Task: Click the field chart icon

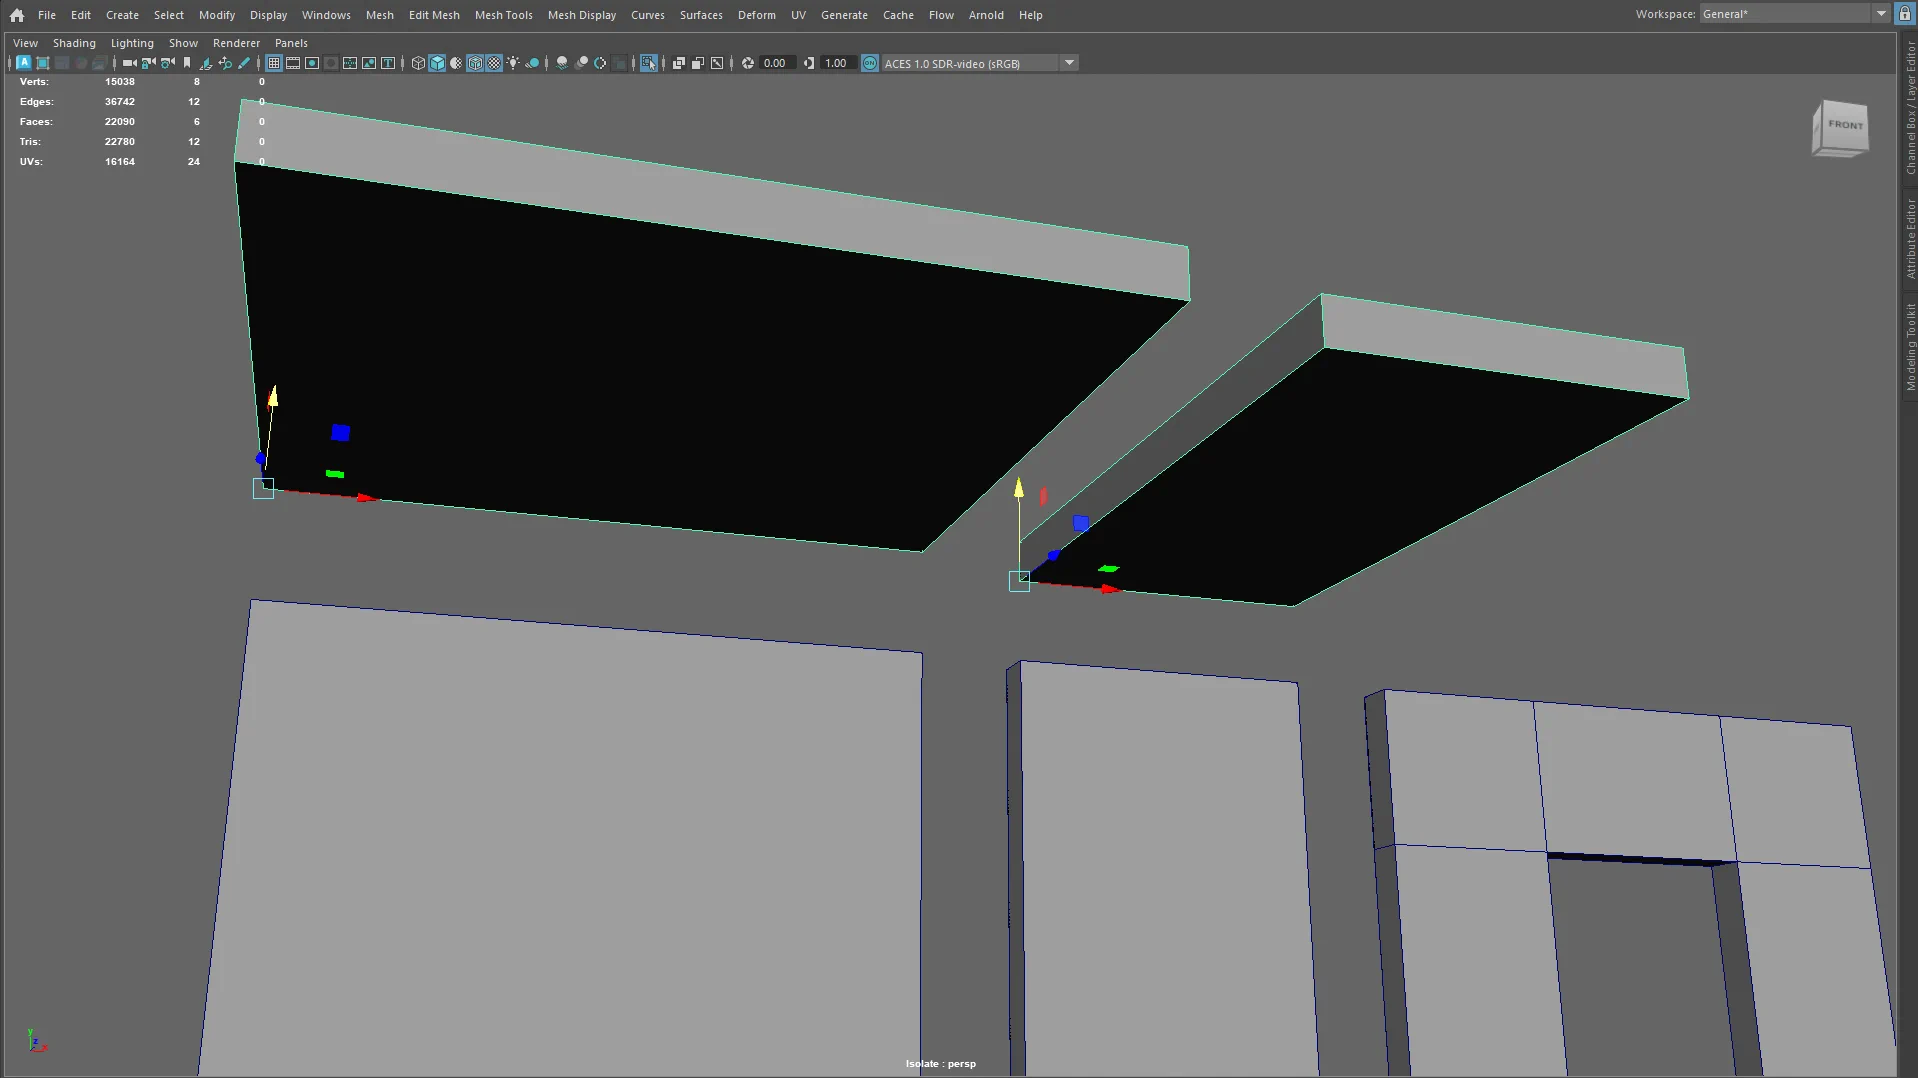Action: tap(350, 63)
